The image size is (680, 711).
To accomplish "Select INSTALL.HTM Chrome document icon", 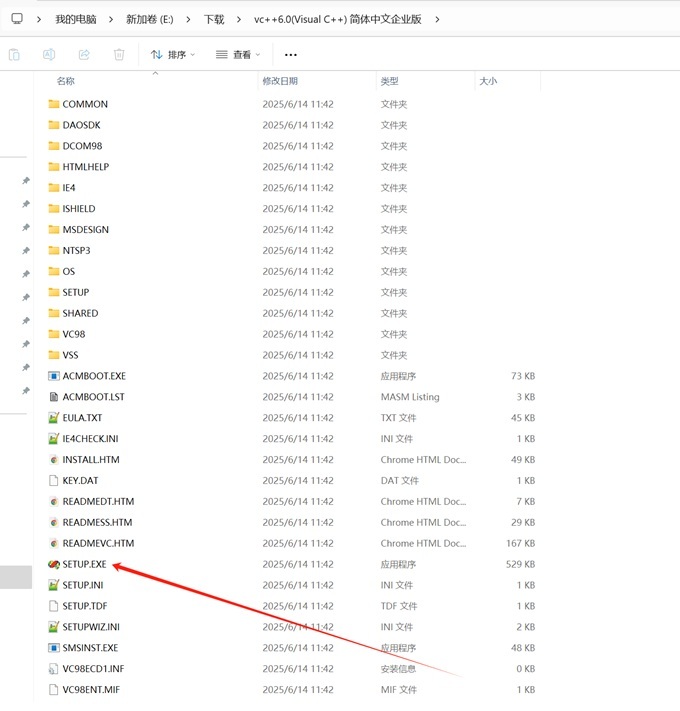I will (x=54, y=459).
